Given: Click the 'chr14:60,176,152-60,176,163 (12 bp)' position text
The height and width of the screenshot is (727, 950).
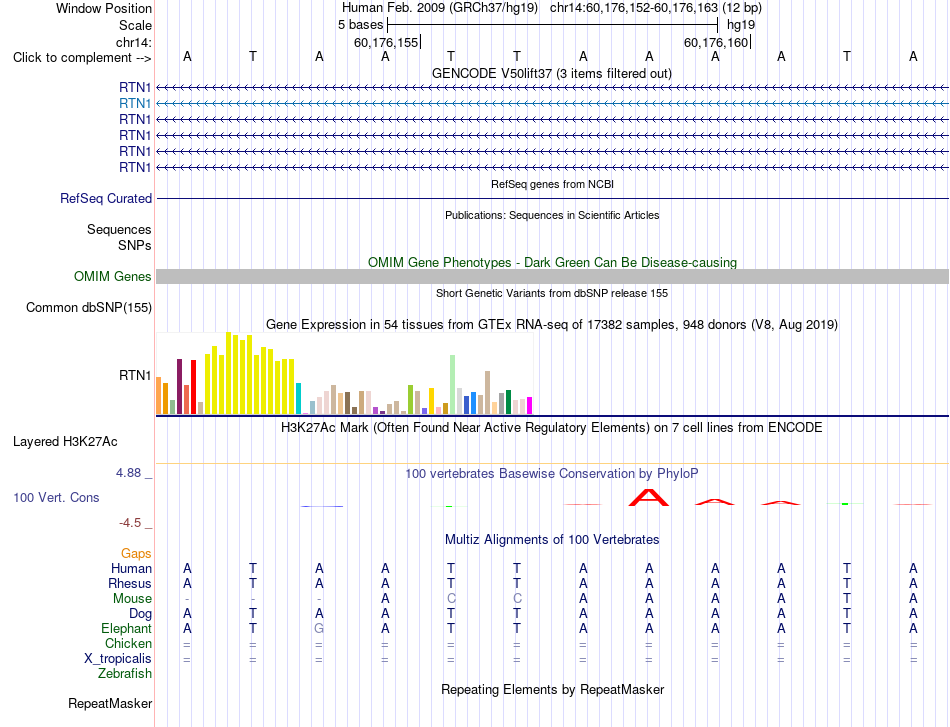Looking at the screenshot, I should tap(656, 8).
